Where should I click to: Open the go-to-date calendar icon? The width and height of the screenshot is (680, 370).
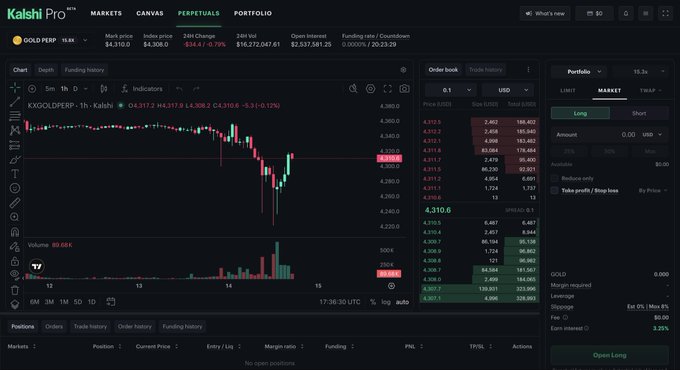click(111, 301)
